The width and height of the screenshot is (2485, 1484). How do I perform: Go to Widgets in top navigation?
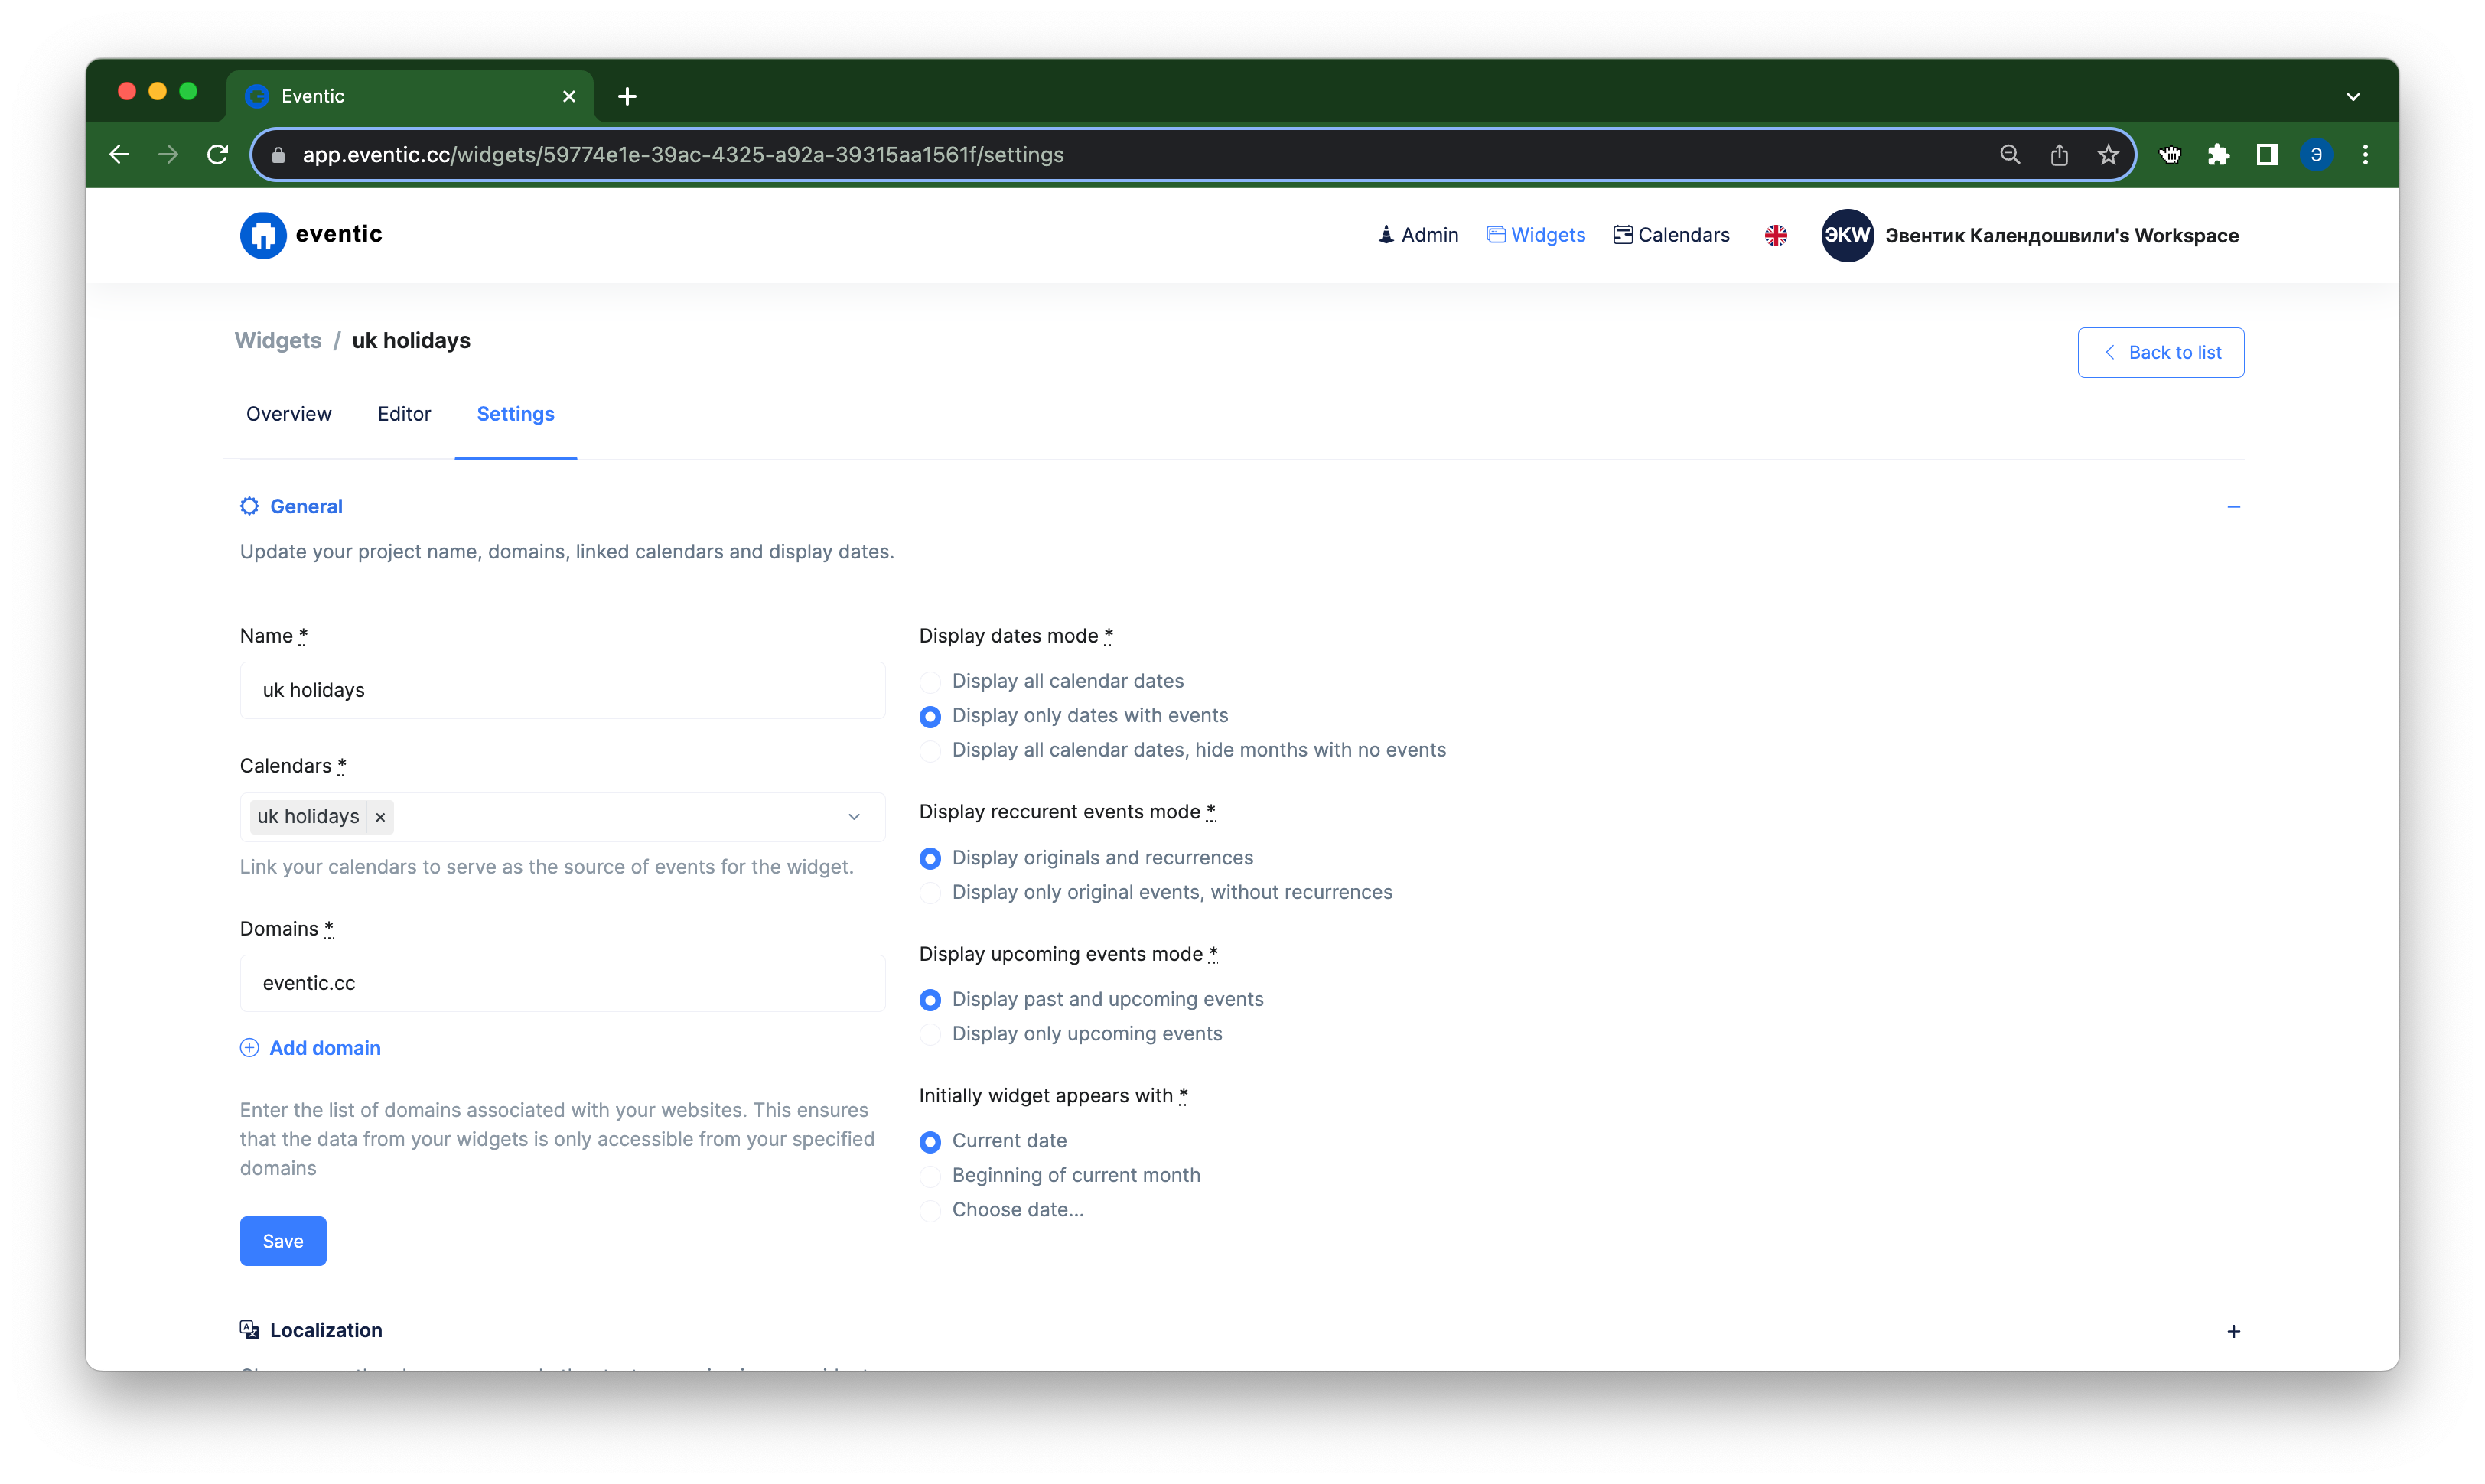click(1535, 235)
